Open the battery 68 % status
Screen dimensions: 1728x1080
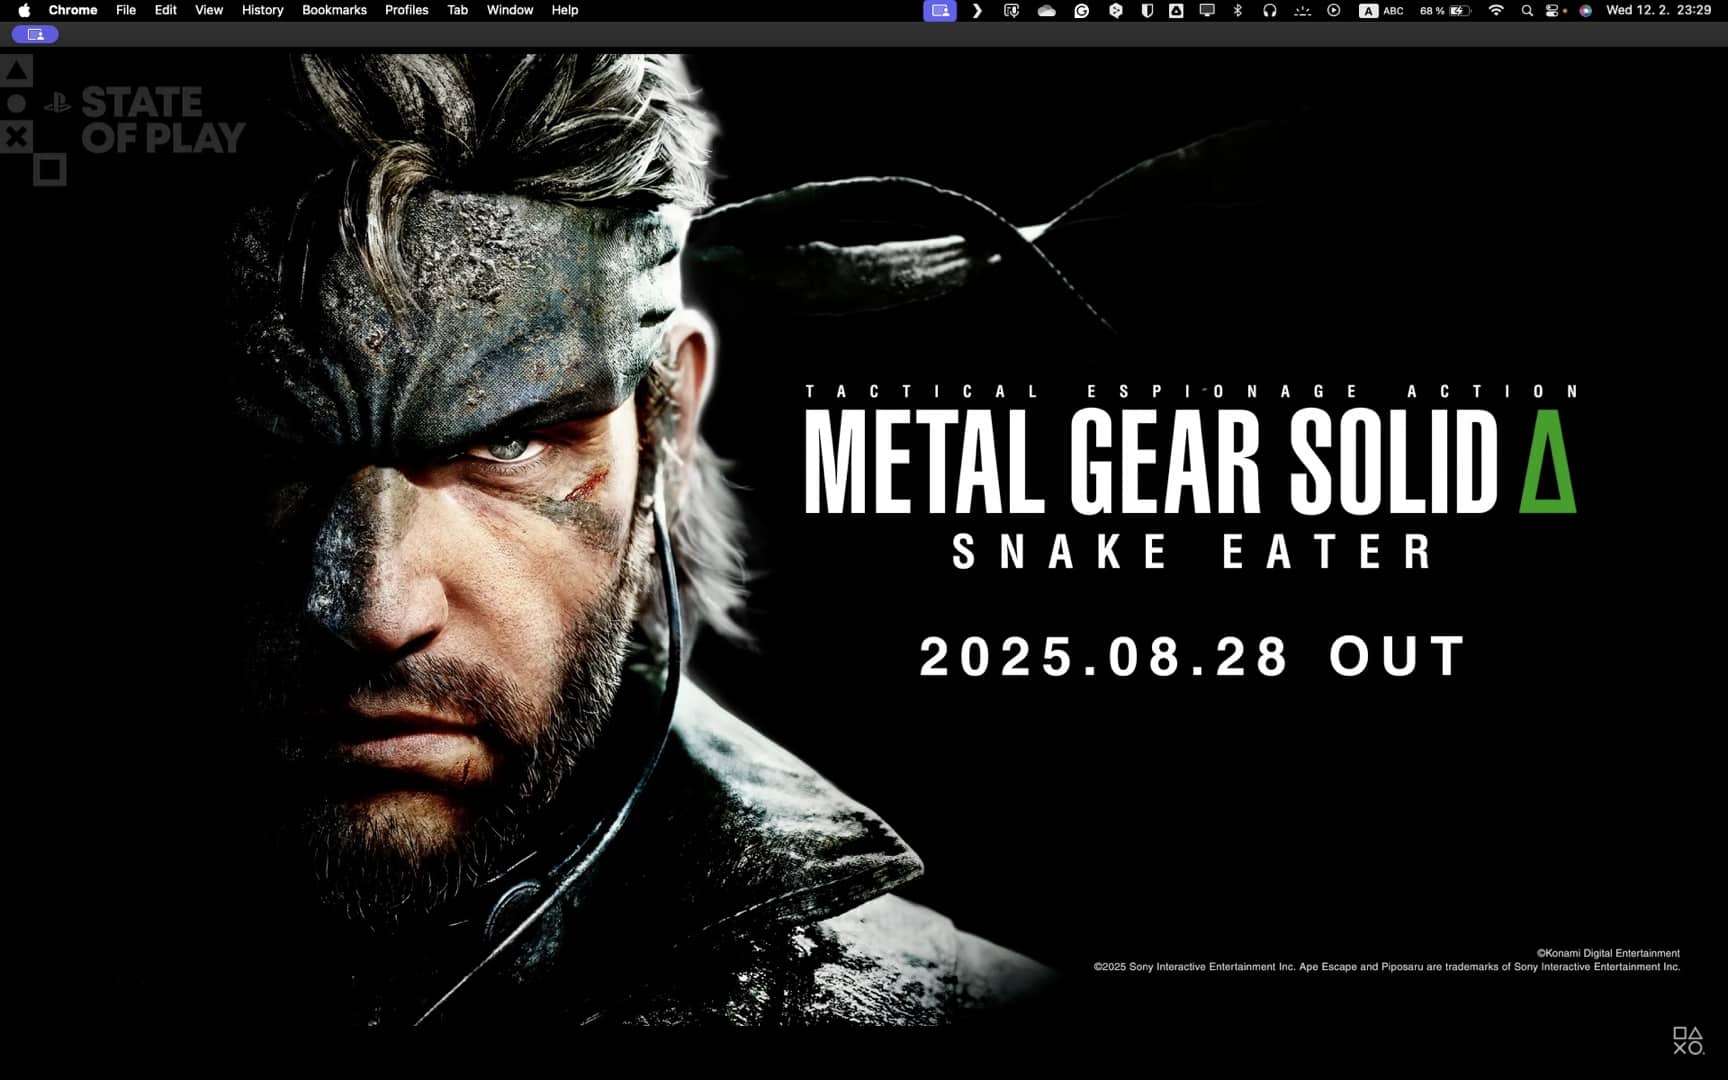click(x=1445, y=10)
